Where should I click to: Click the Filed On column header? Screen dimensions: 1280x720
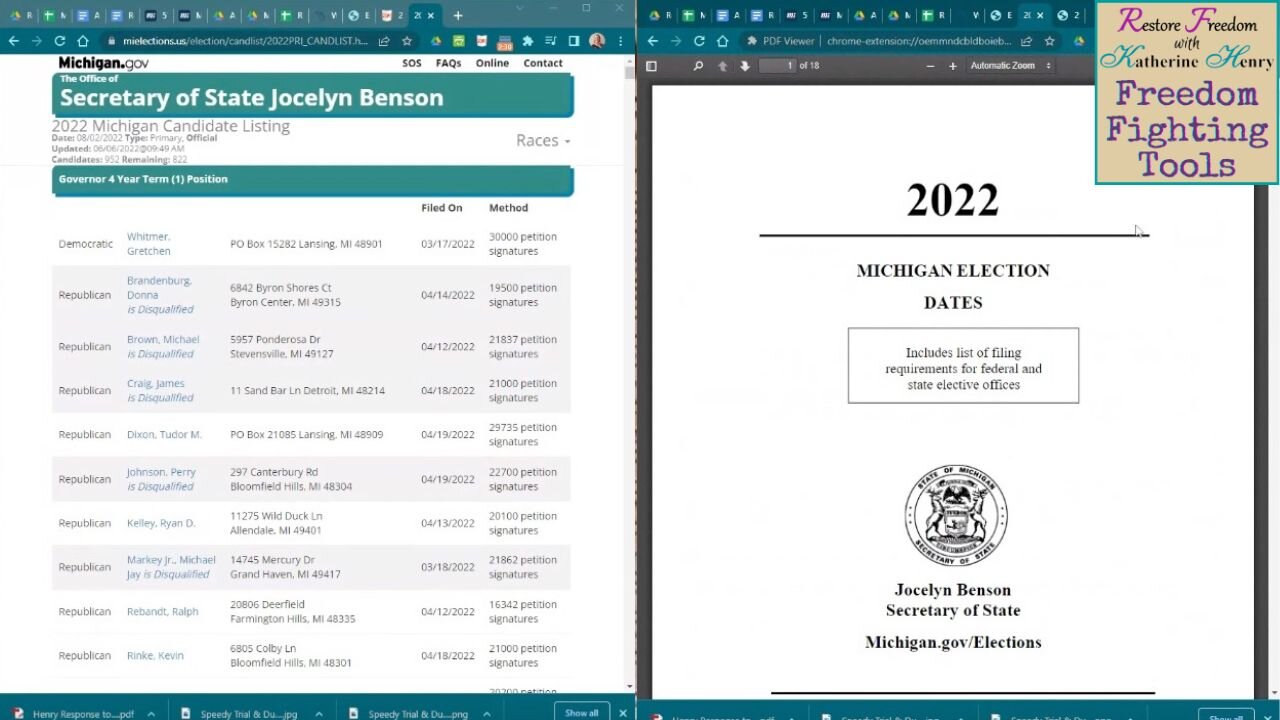[x=442, y=208]
